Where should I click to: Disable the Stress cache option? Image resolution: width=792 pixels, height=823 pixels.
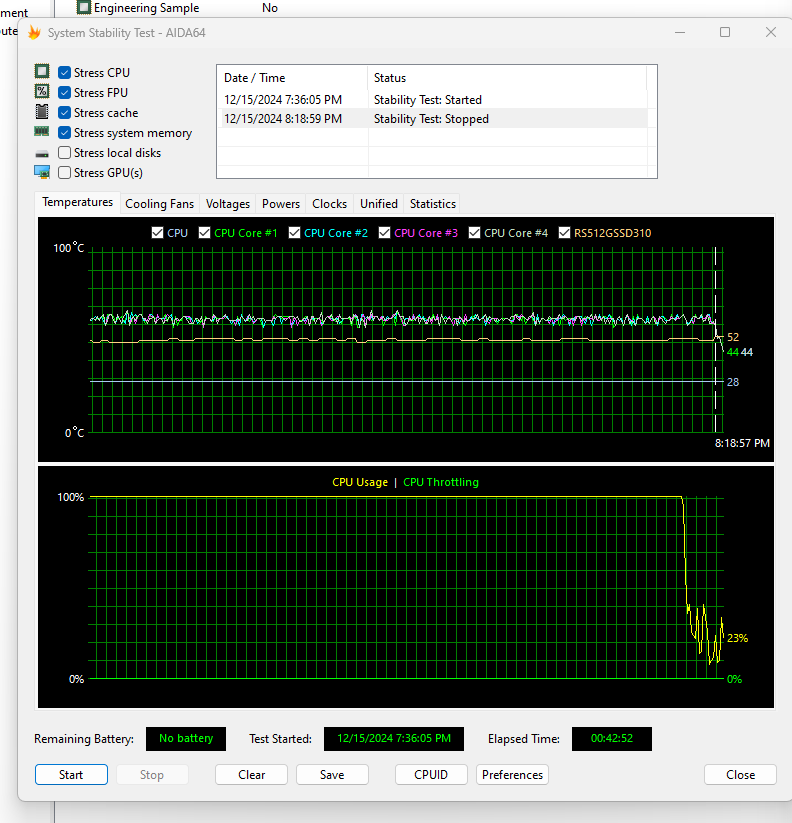pyautogui.click(x=65, y=113)
